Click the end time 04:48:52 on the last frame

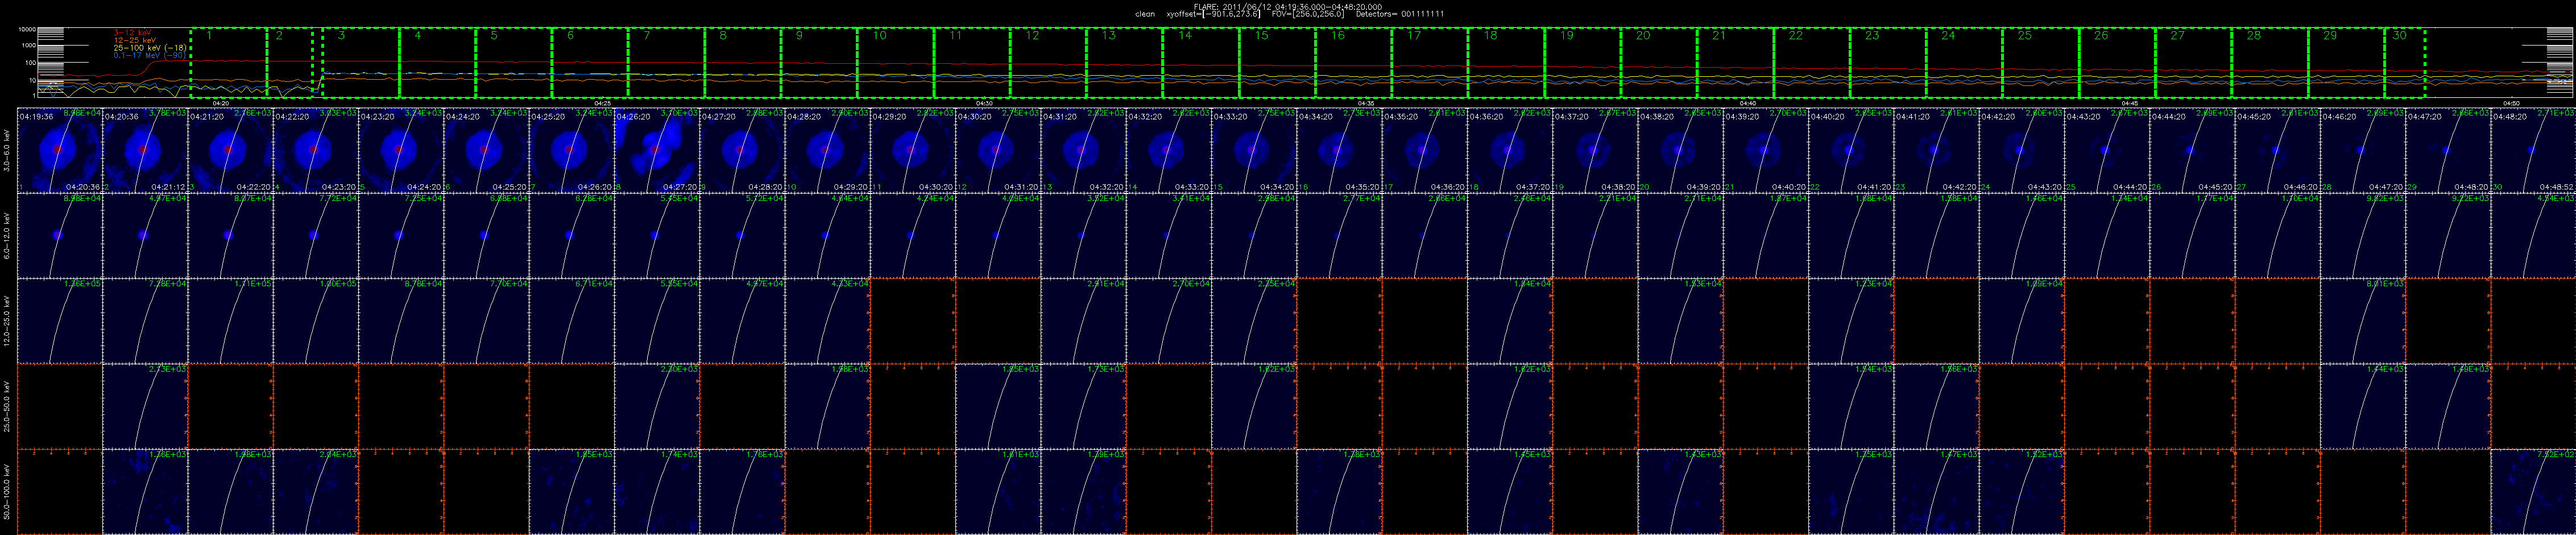(2557, 187)
